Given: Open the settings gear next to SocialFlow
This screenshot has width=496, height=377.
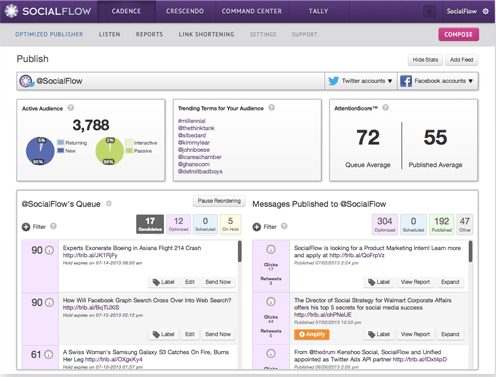Looking at the screenshot, I should point(486,11).
